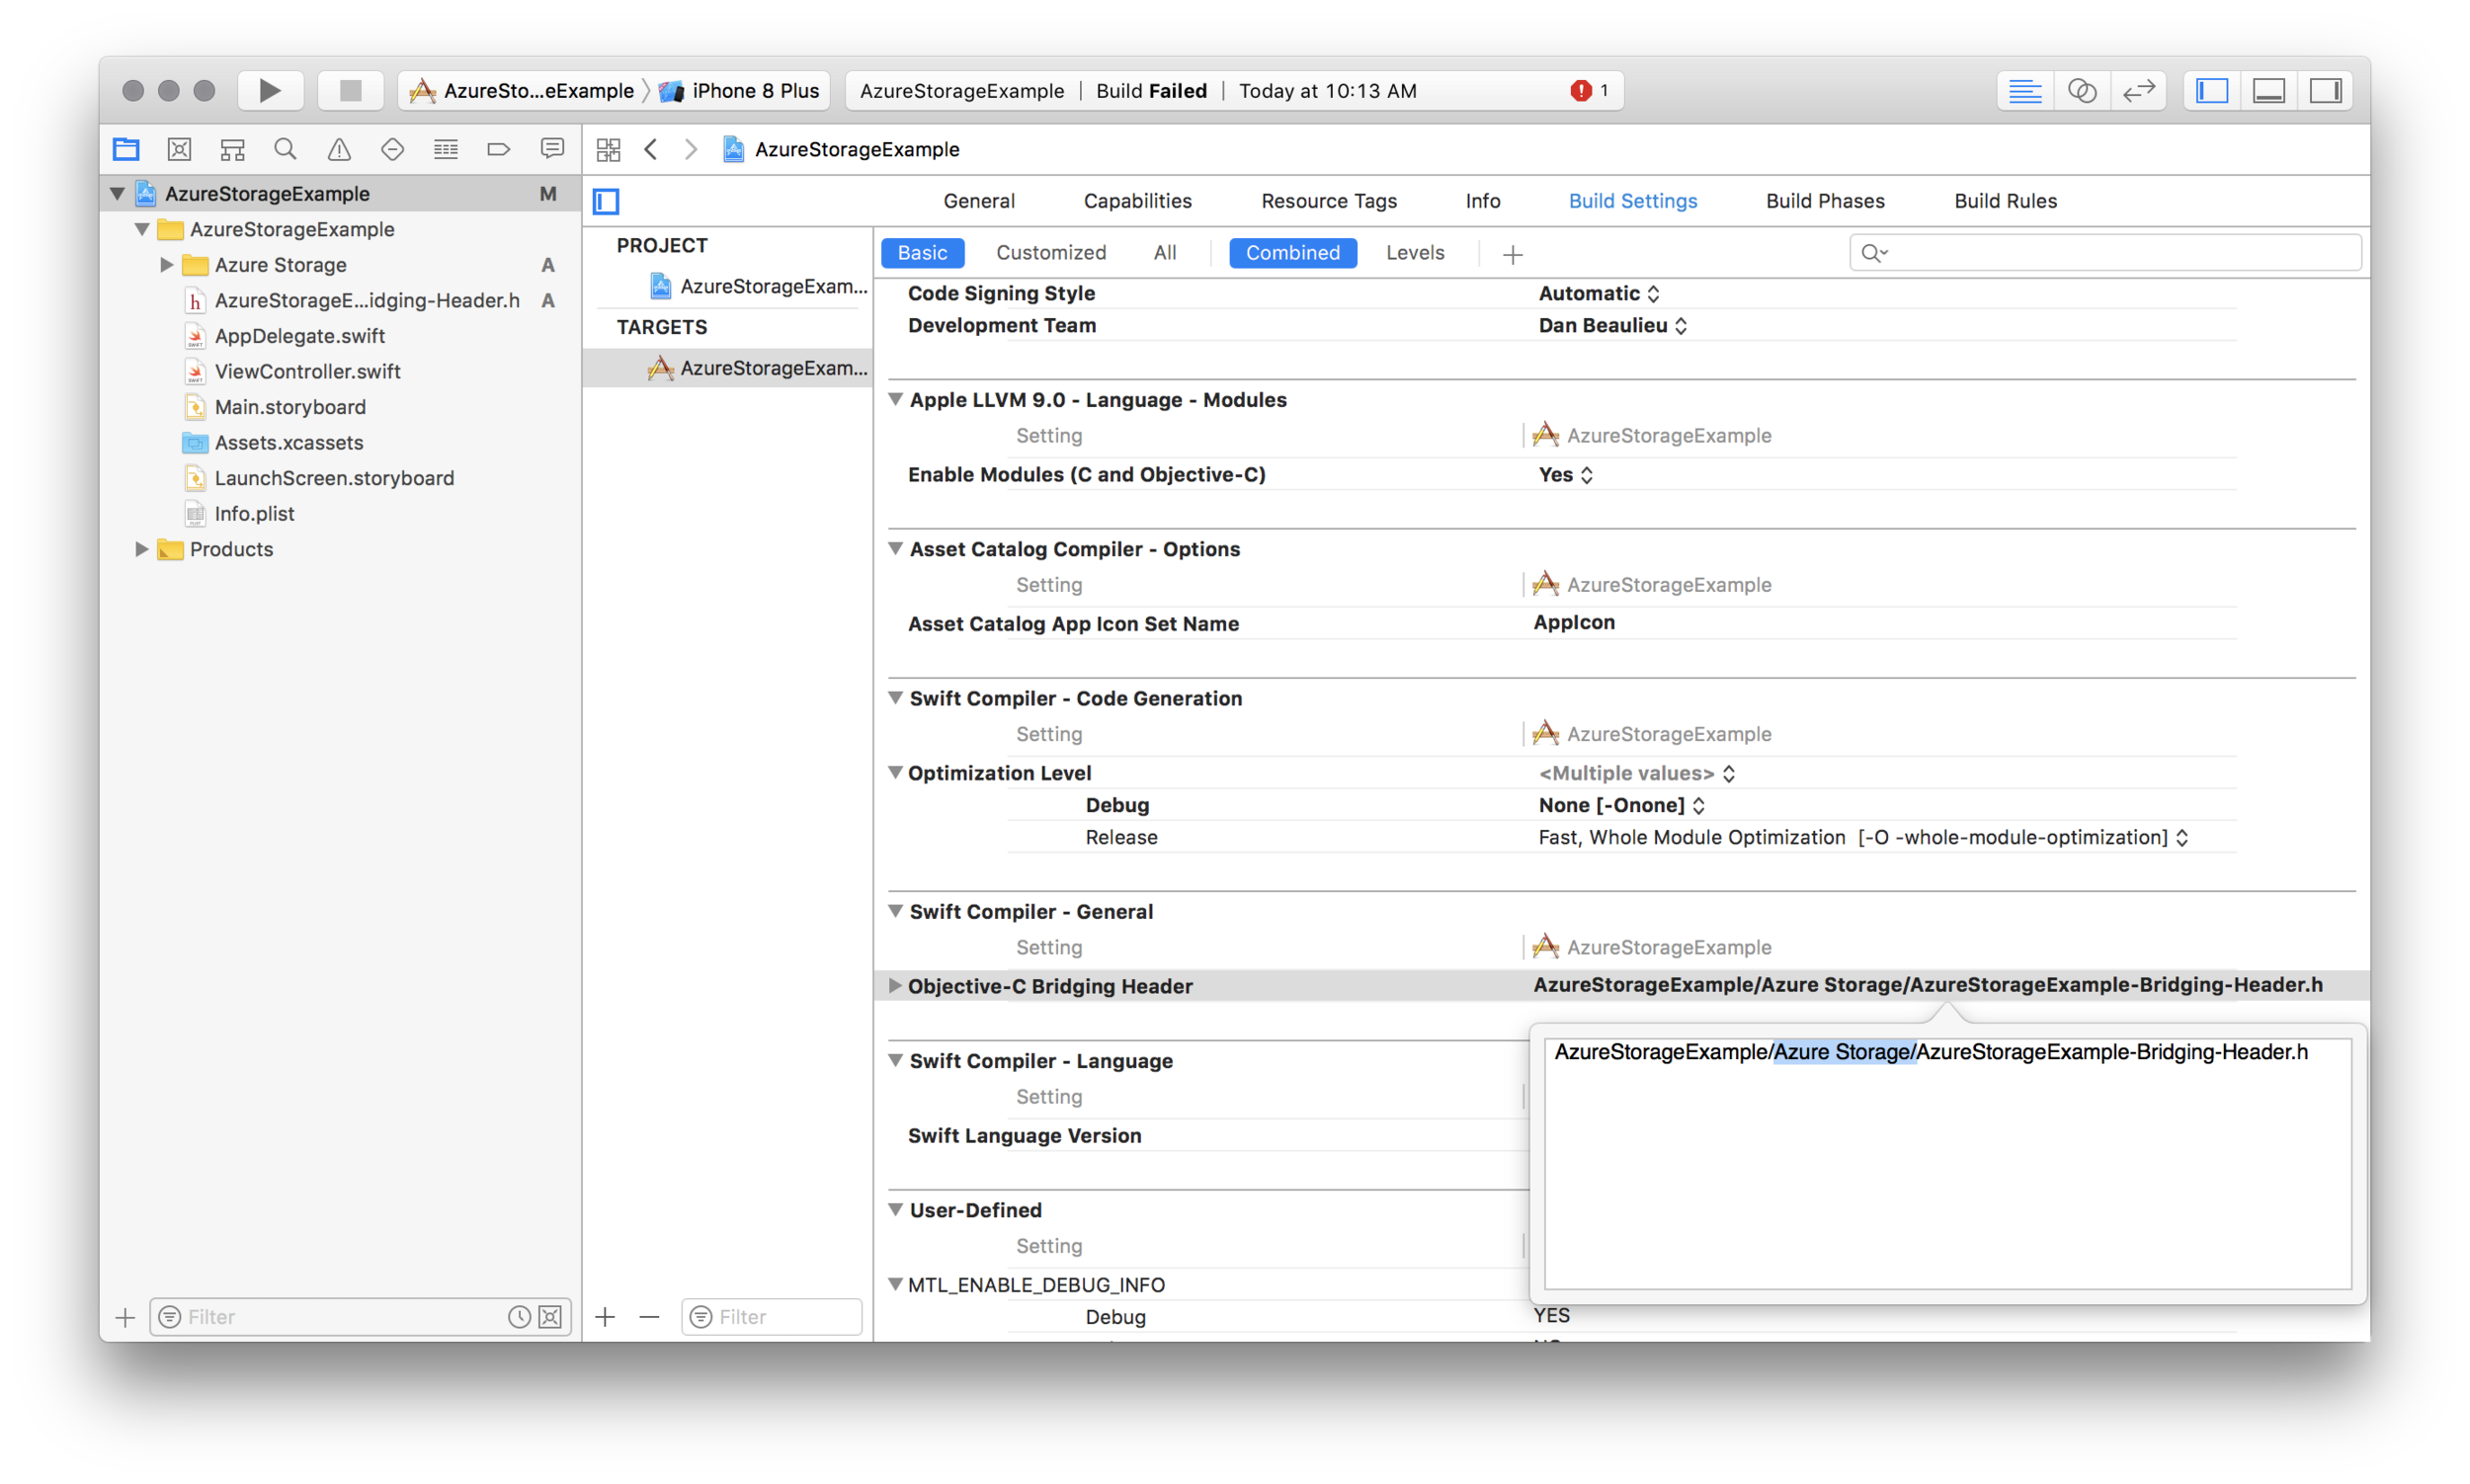
Task: Open the build error indicator badge
Action: [x=1588, y=90]
